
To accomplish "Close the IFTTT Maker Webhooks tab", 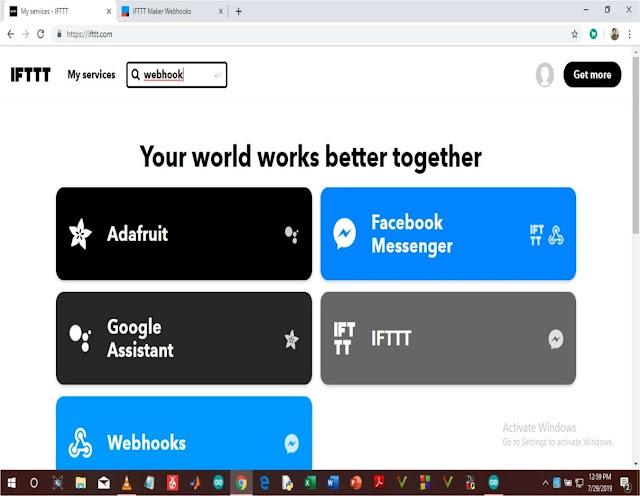I will [220, 11].
